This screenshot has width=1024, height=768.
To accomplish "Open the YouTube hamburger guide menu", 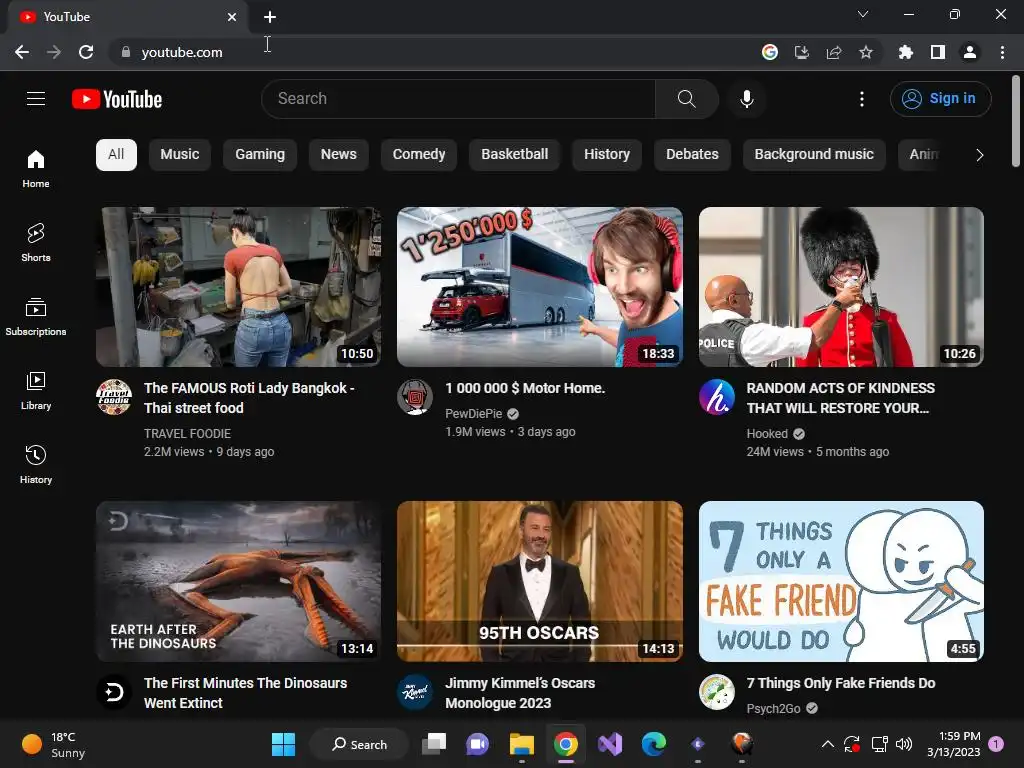I will (36, 99).
